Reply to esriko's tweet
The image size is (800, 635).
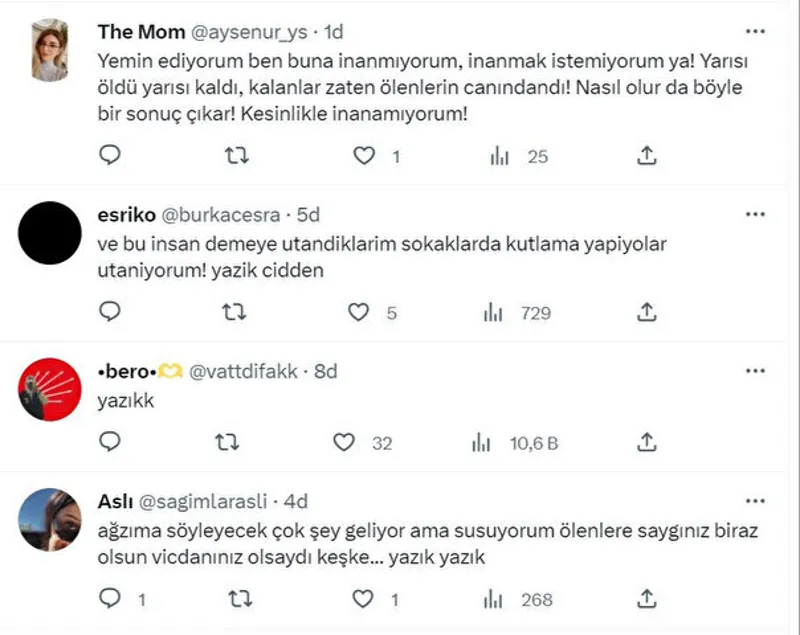112,312
